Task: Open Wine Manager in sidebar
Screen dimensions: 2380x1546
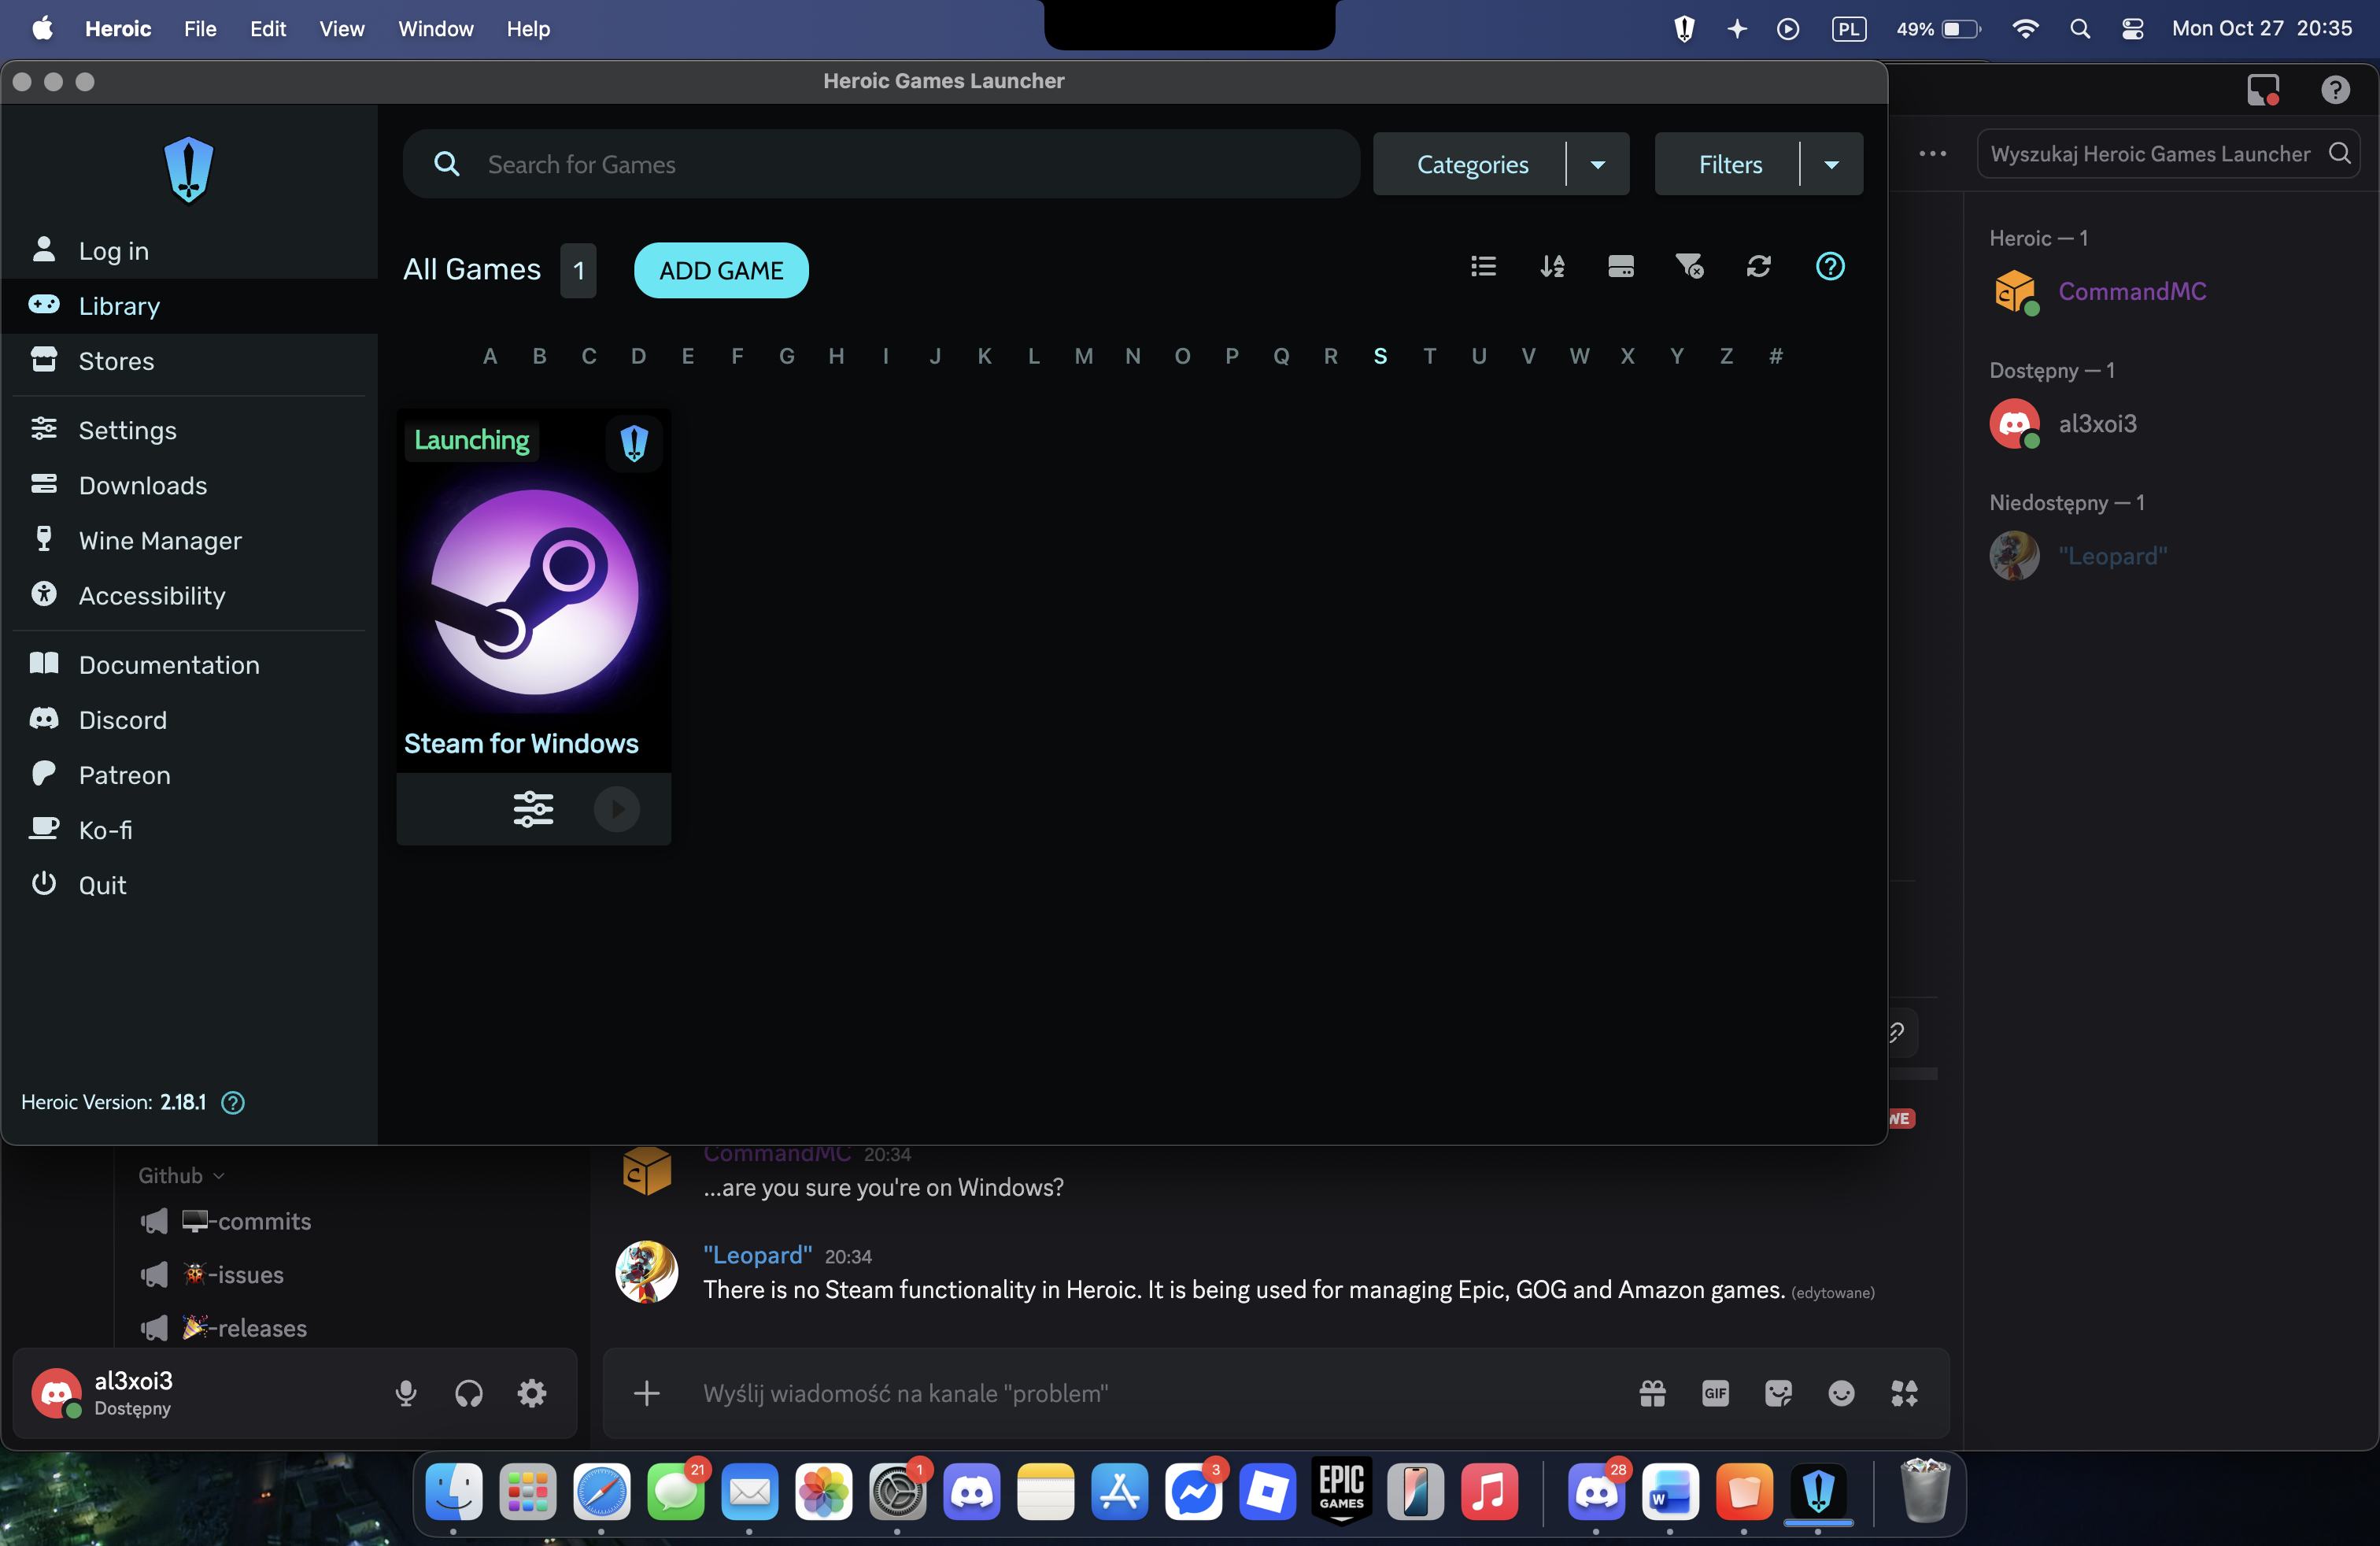Action: tap(160, 540)
